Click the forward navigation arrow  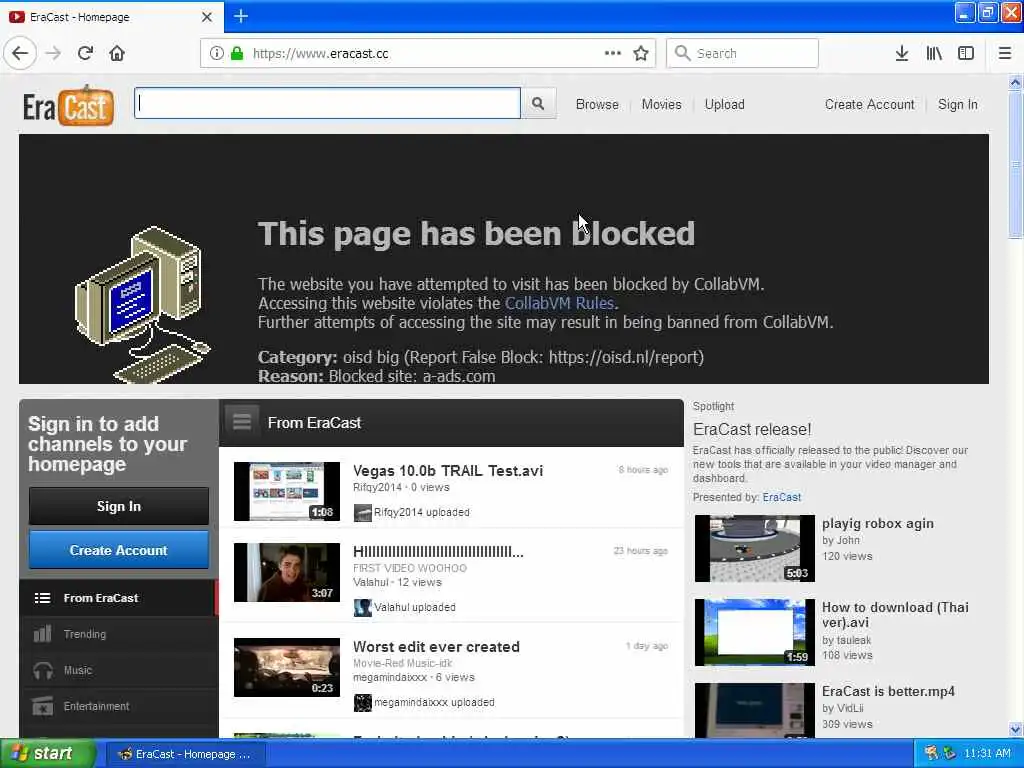tap(54, 53)
